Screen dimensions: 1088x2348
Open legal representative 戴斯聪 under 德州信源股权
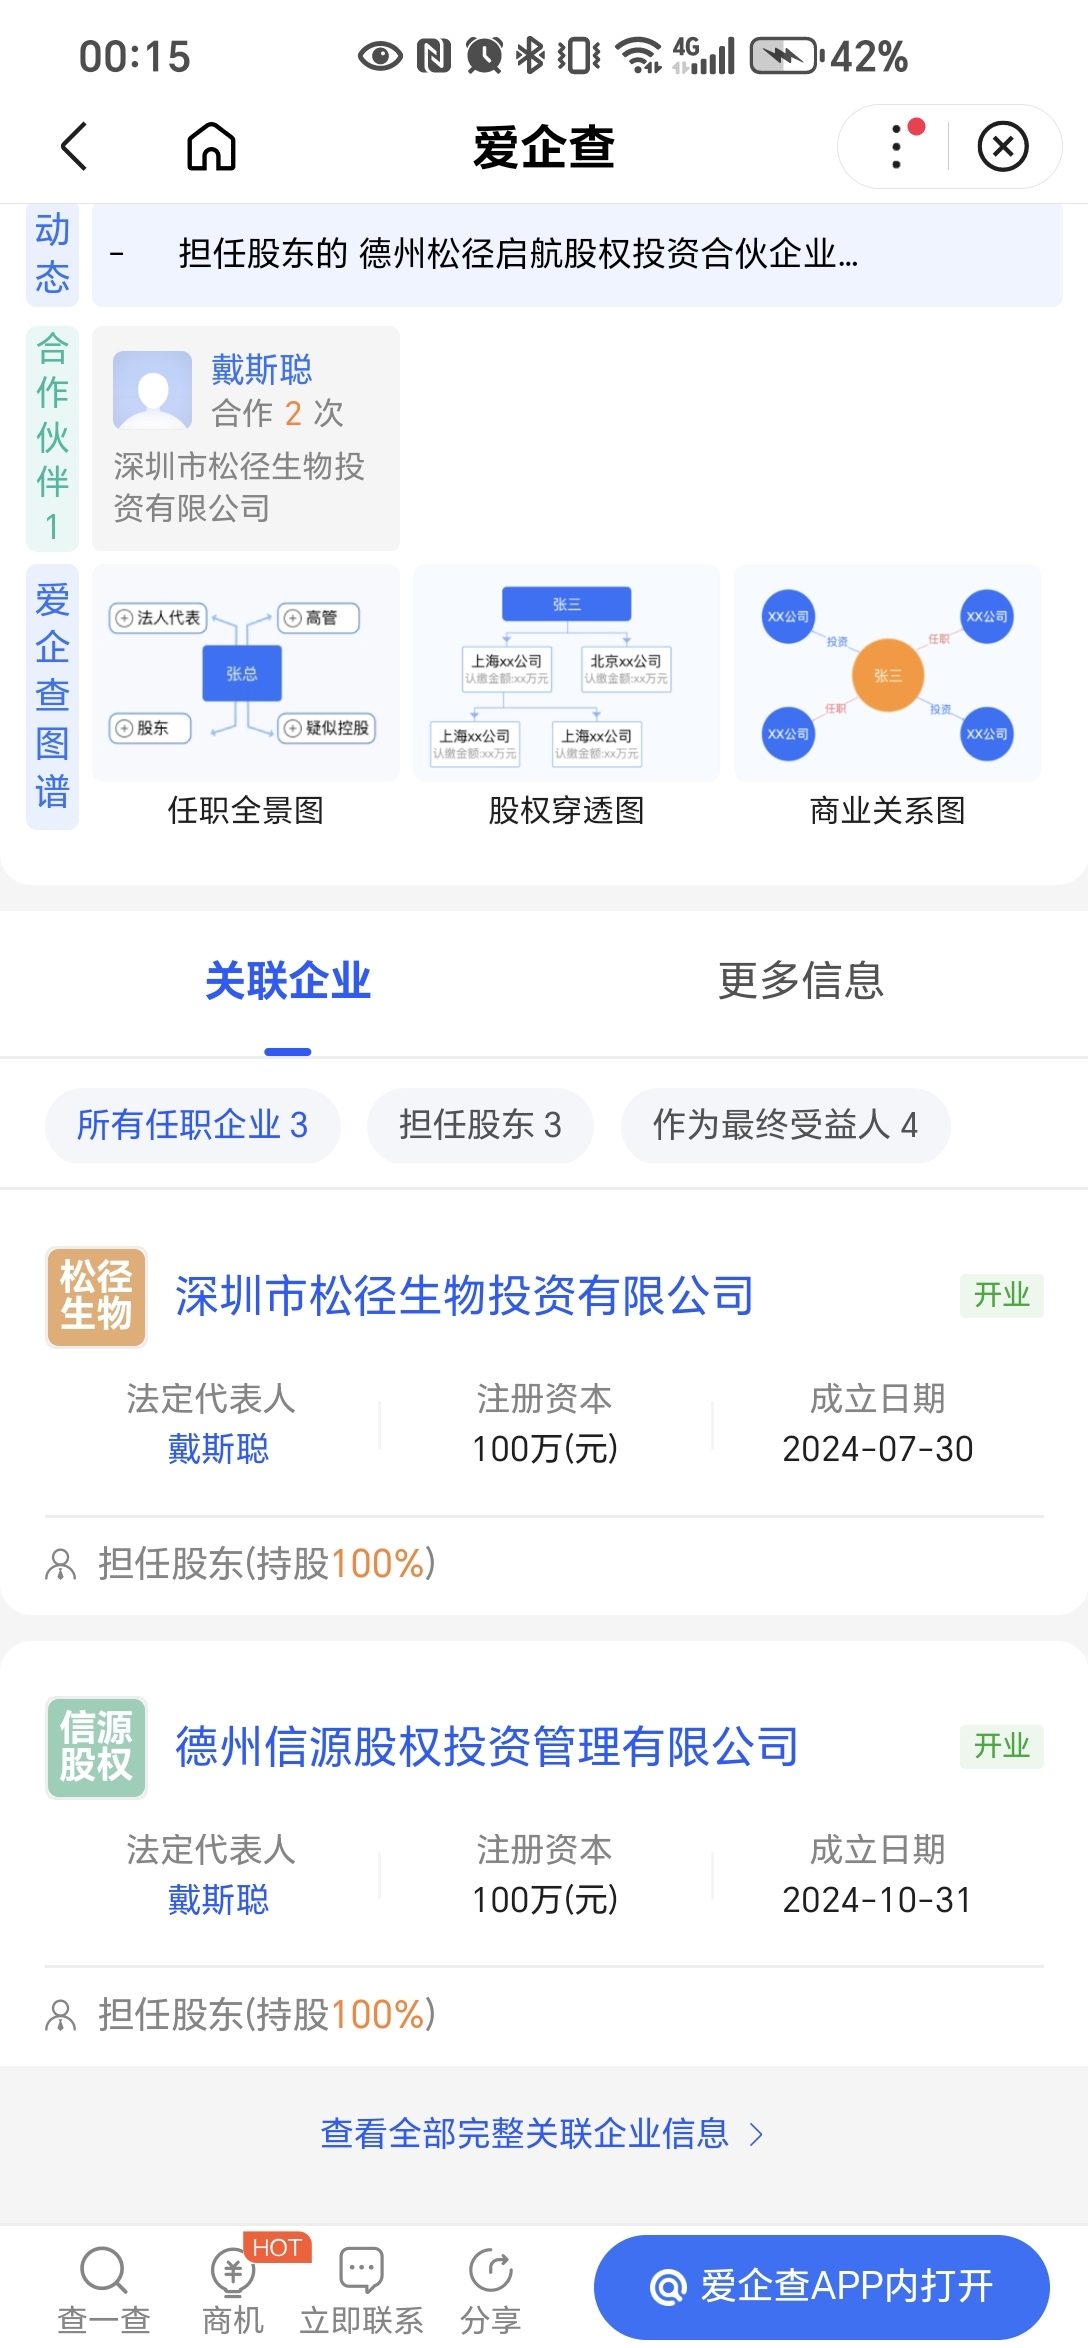click(218, 1900)
